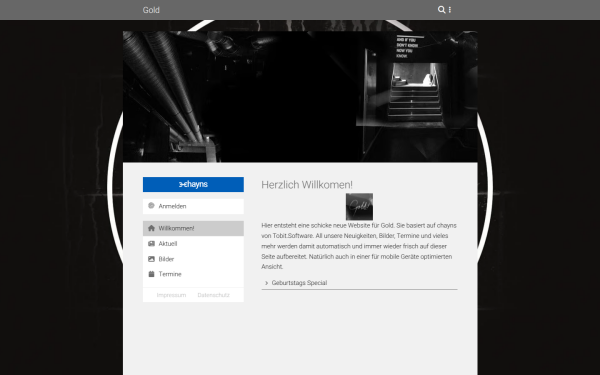Viewport: 600px width, 375px height.
Task: Click the Gold site title
Action: 151,10
